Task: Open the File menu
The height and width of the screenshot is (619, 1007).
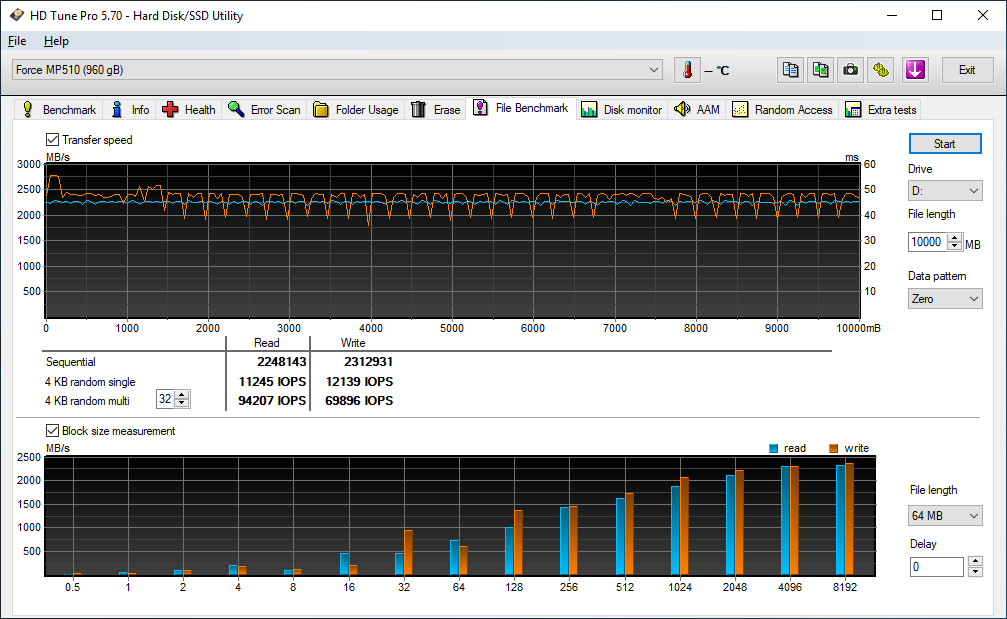Action: 17,41
